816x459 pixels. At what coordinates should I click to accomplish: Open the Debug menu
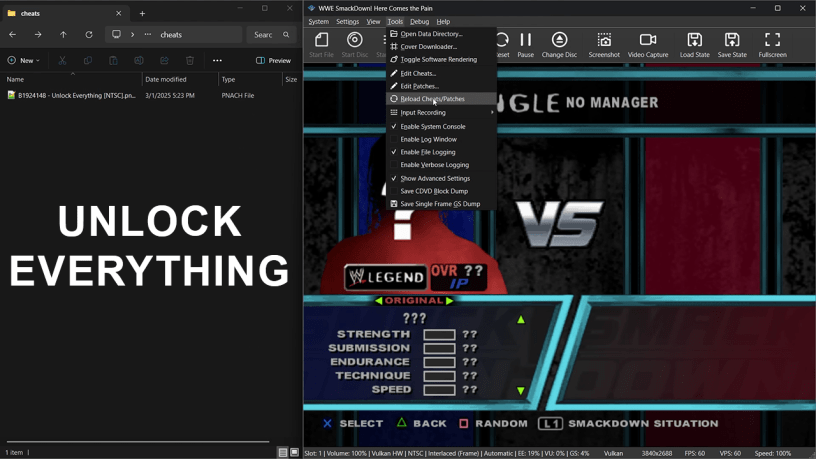[419, 21]
